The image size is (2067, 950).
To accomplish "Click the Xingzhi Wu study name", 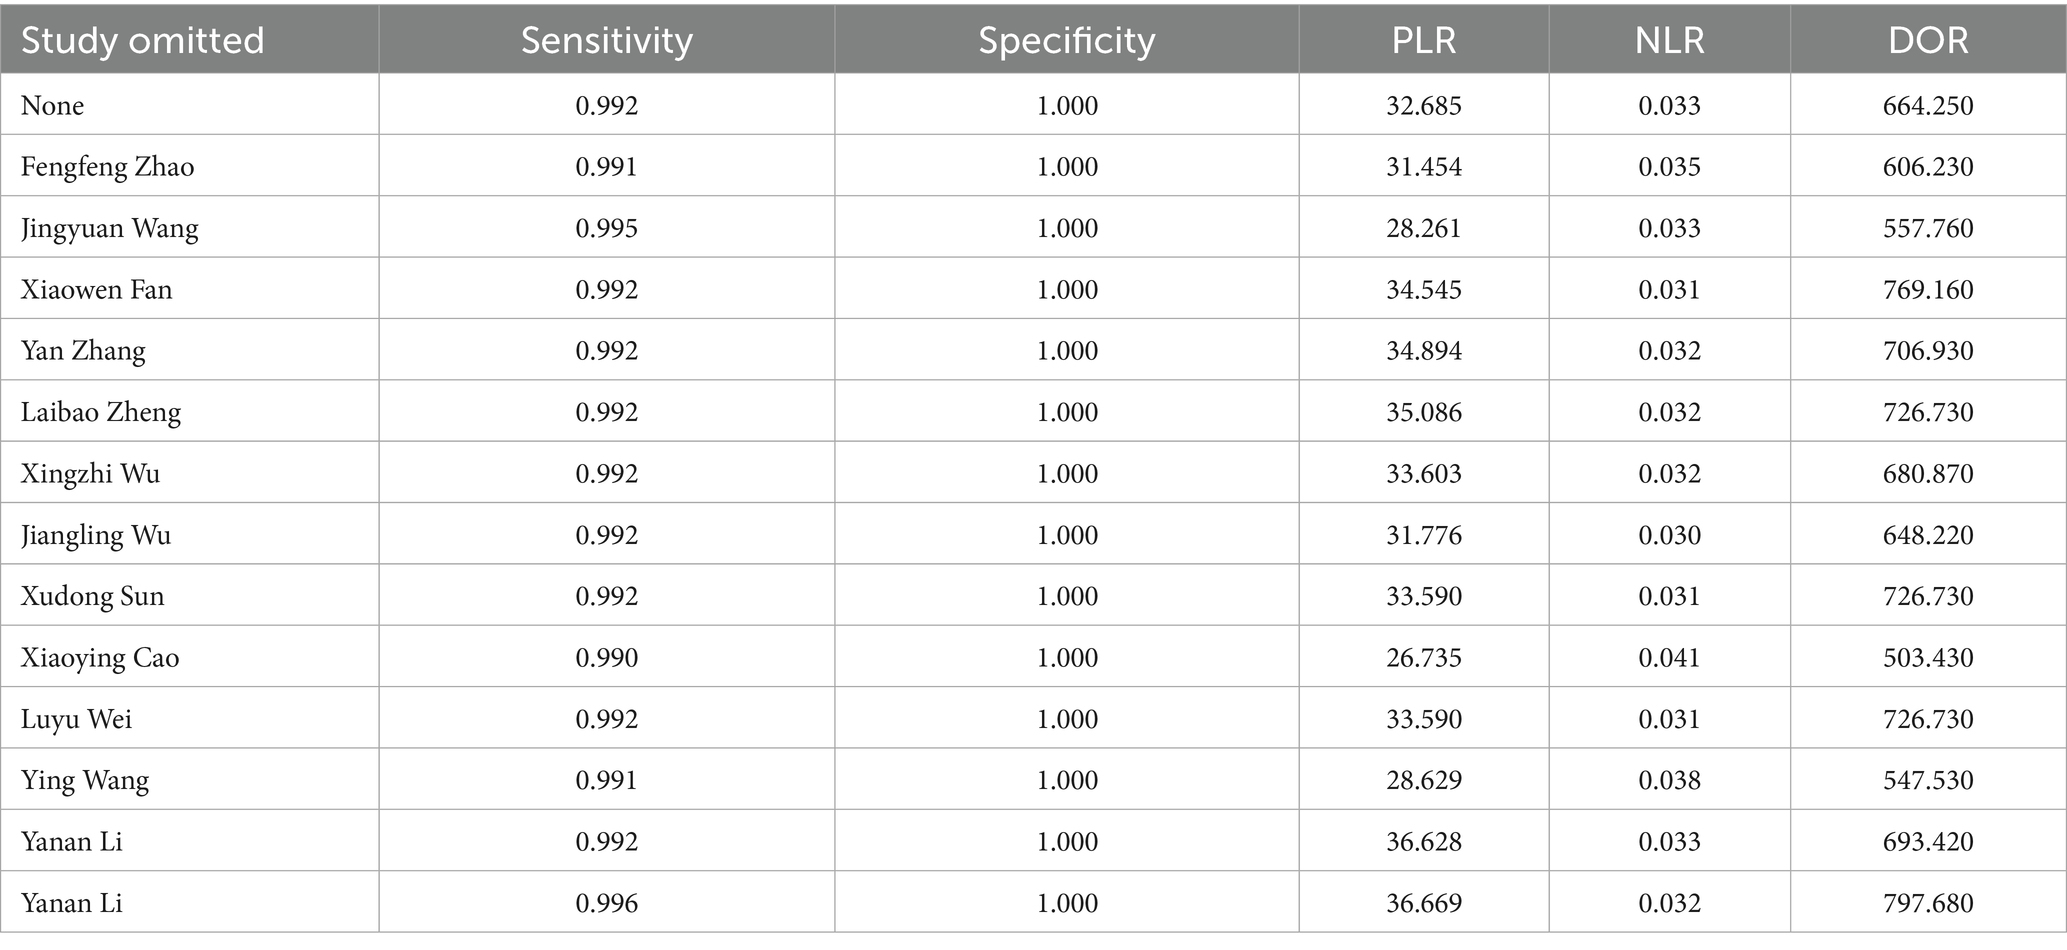I will tap(90, 474).
